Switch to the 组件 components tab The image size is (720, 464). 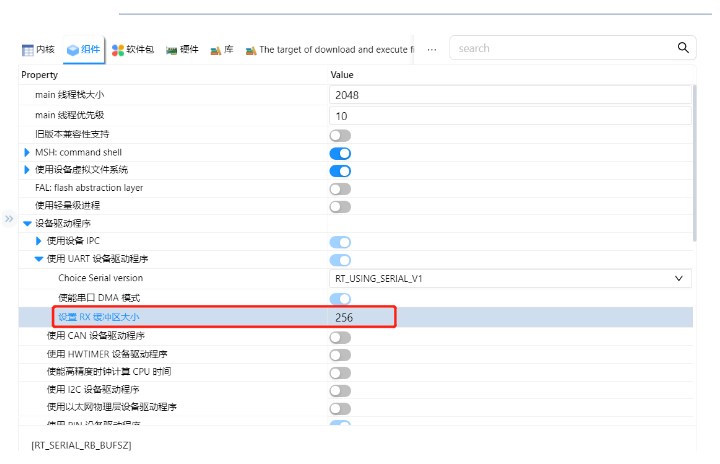coord(83,49)
